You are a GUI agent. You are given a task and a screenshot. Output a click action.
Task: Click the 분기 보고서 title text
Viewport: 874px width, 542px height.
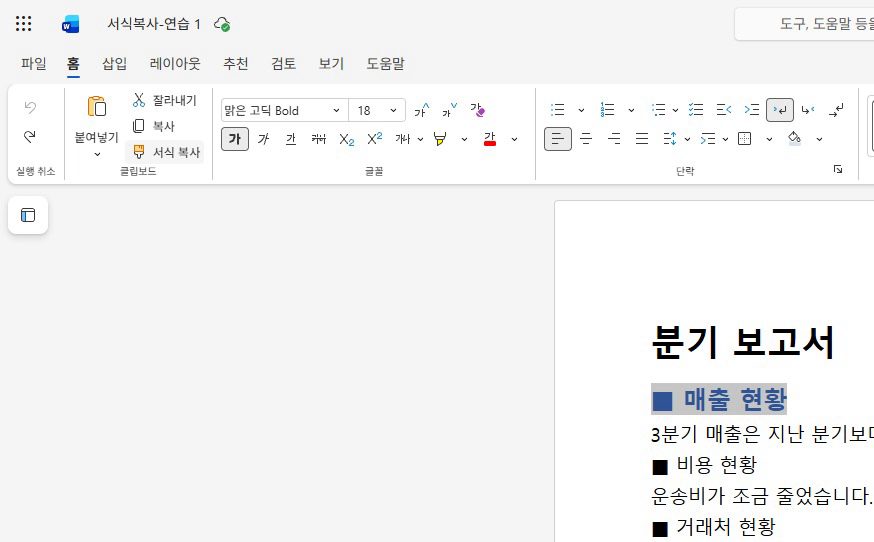(x=742, y=342)
